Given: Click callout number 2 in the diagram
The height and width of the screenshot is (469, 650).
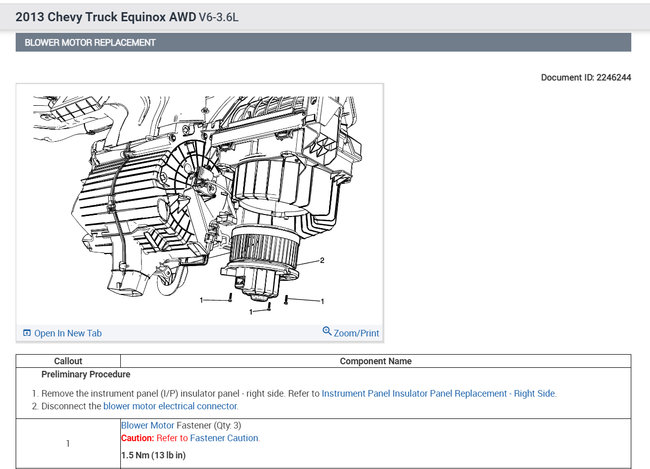Looking at the screenshot, I should click(322, 261).
